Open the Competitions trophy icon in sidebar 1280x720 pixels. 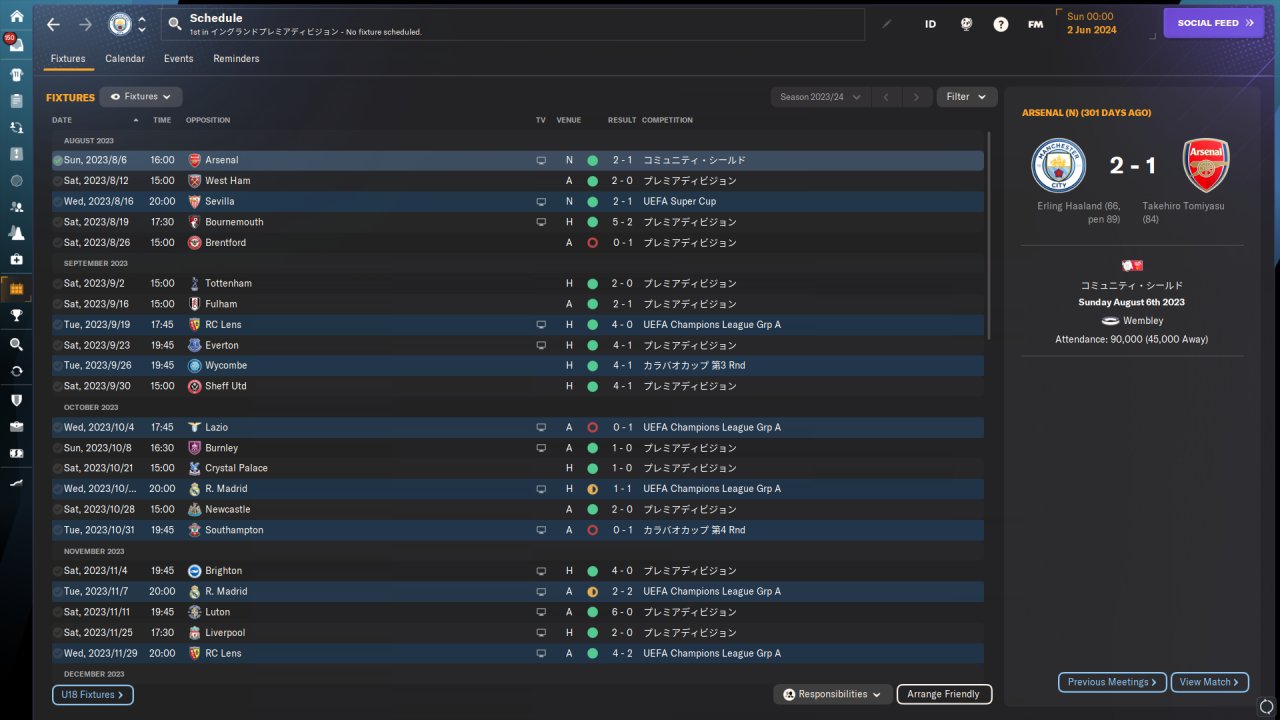point(16,315)
